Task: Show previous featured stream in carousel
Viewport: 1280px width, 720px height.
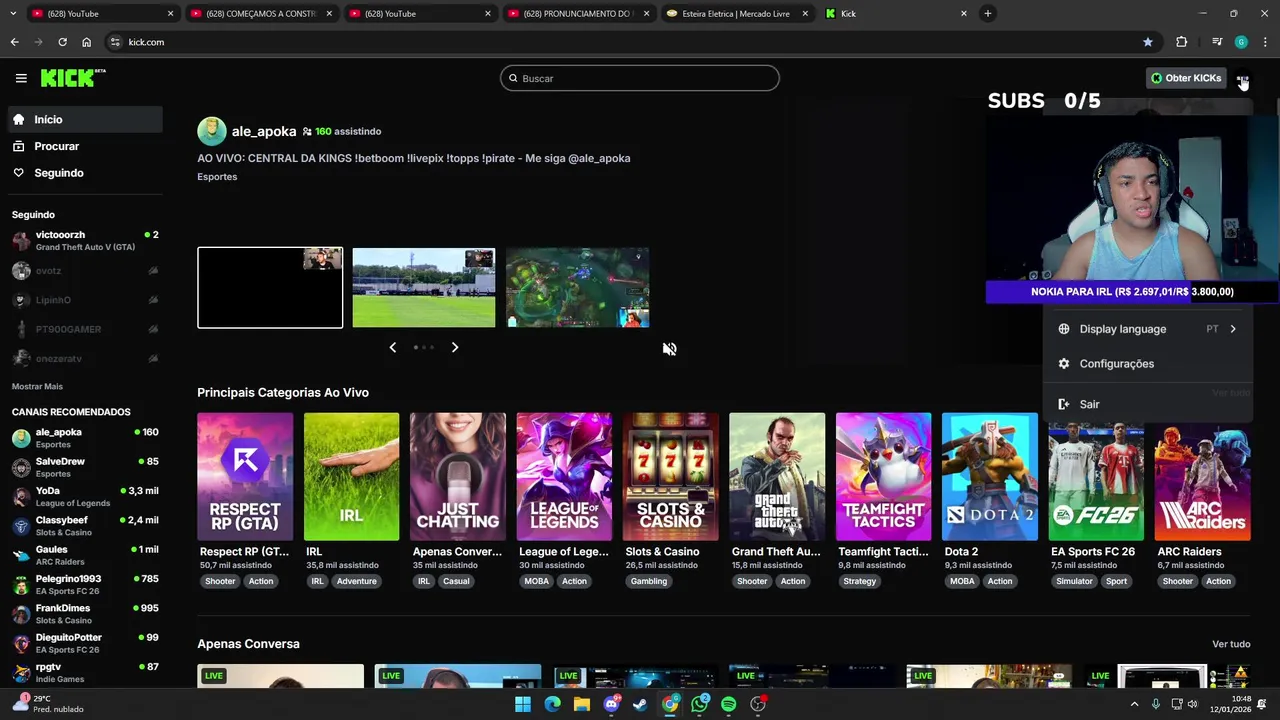Action: (392, 347)
